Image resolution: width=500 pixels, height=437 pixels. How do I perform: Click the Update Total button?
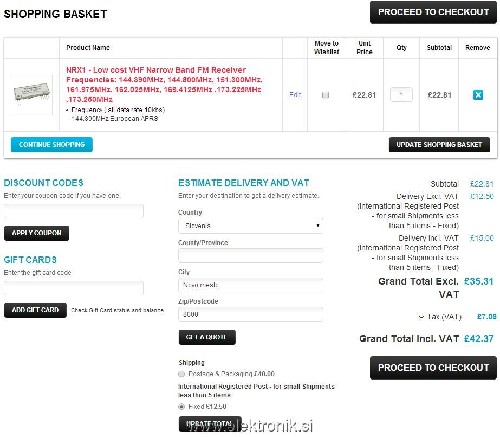[210, 424]
